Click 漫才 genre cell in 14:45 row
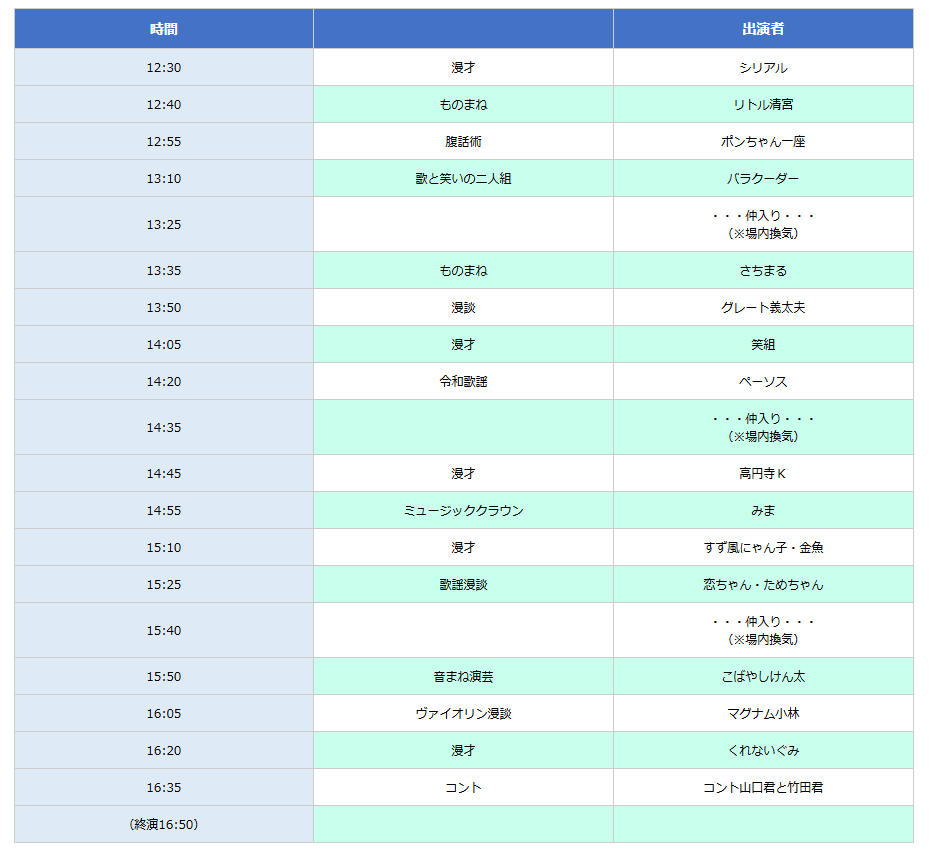 pyautogui.click(x=464, y=473)
